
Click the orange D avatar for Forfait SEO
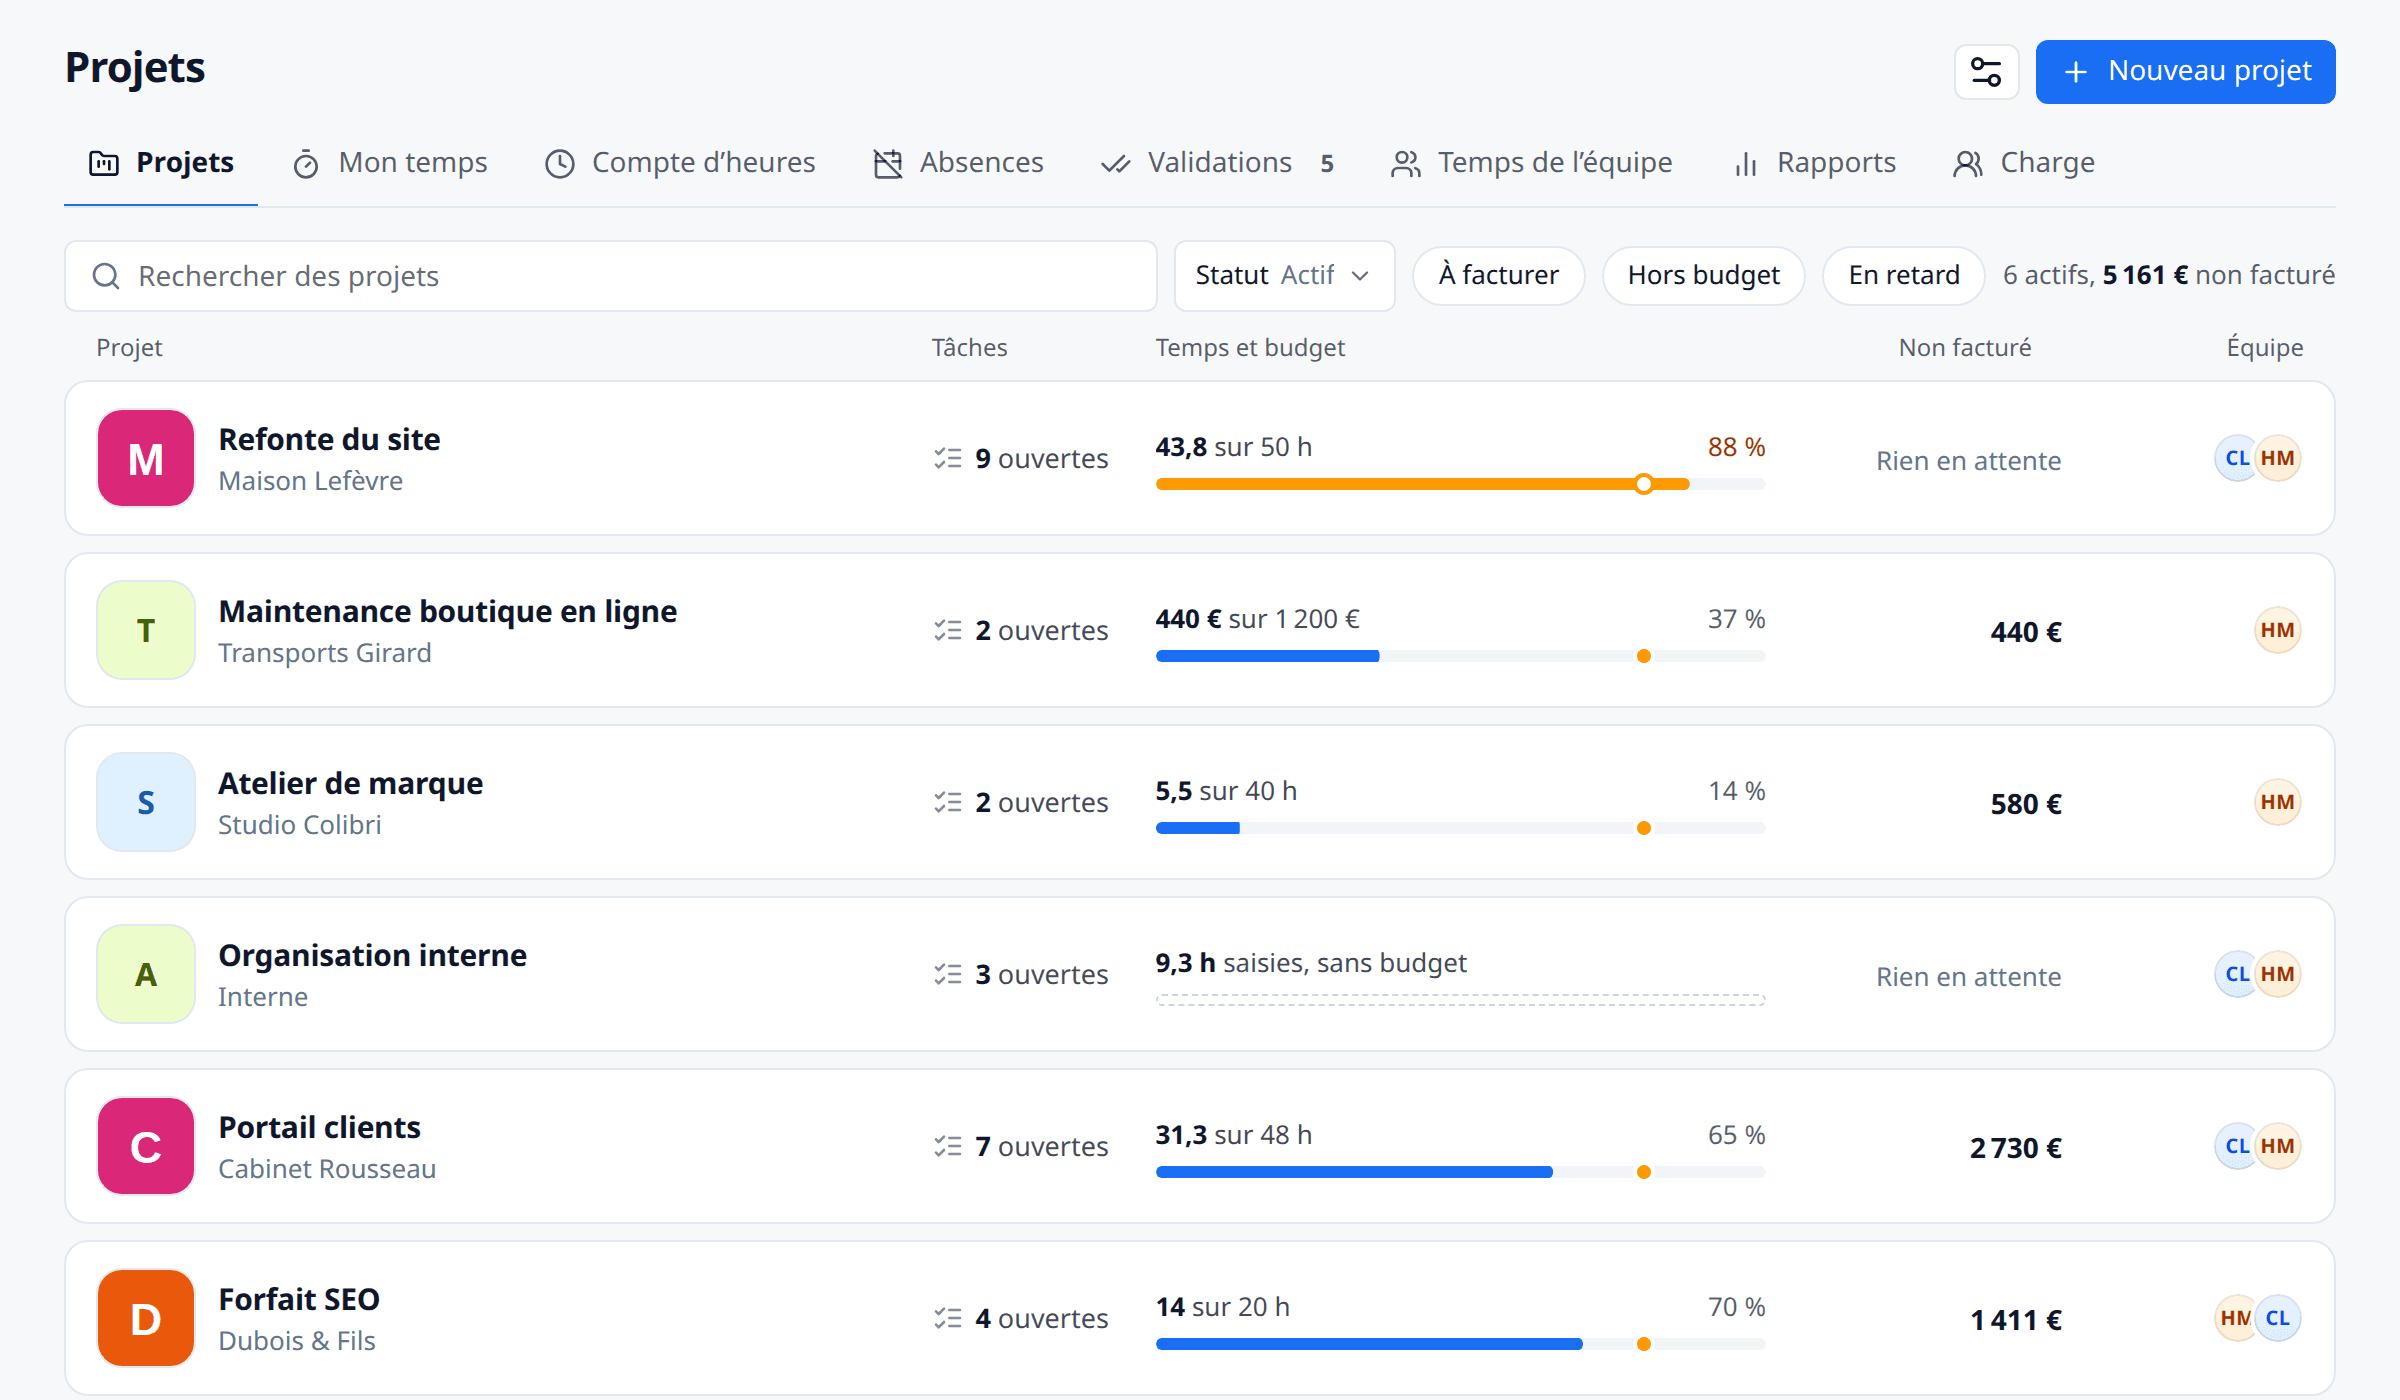pyautogui.click(x=146, y=1318)
